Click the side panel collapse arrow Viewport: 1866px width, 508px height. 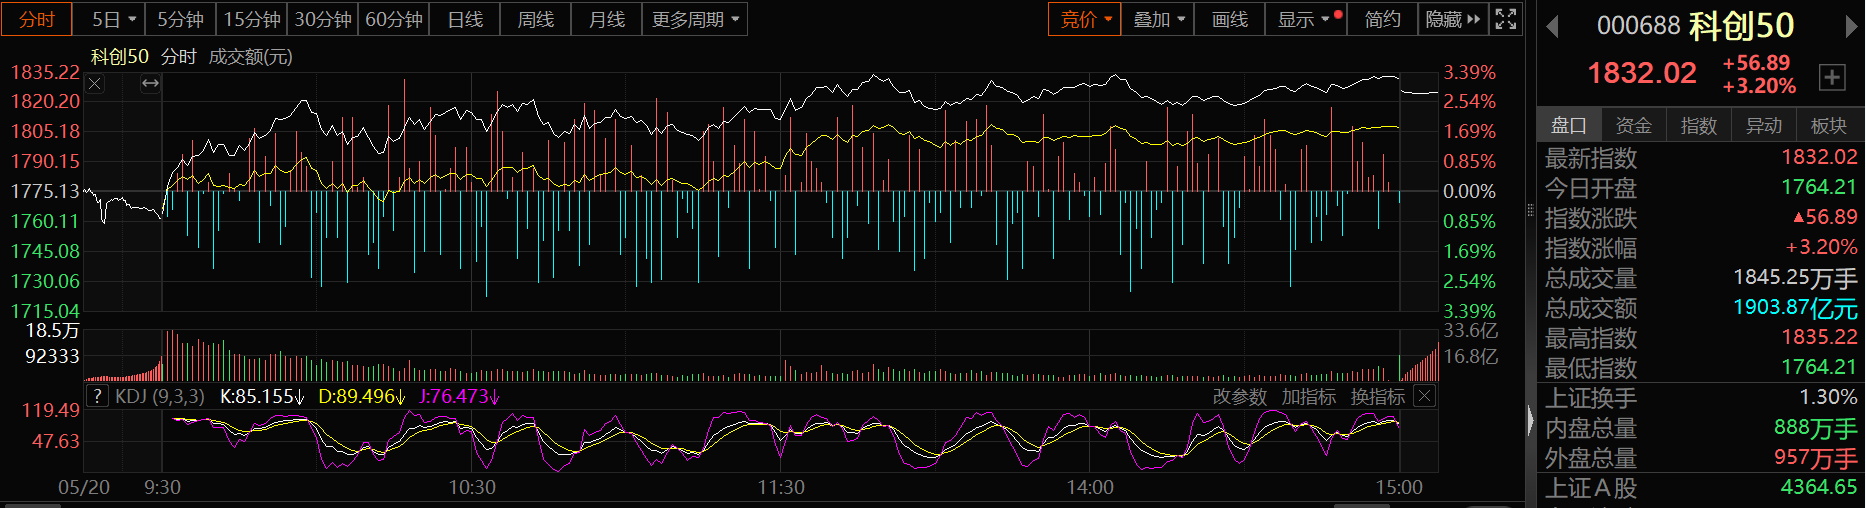(x=1530, y=420)
